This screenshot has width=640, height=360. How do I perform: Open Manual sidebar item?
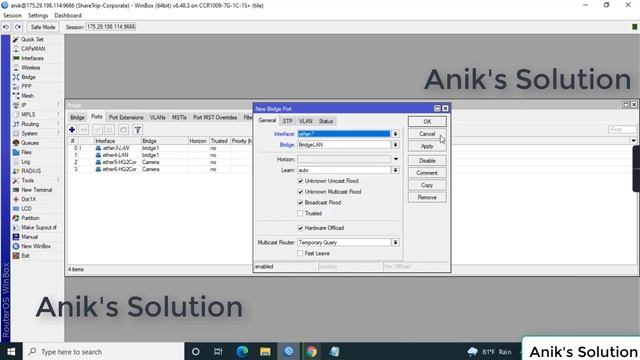pos(29,237)
